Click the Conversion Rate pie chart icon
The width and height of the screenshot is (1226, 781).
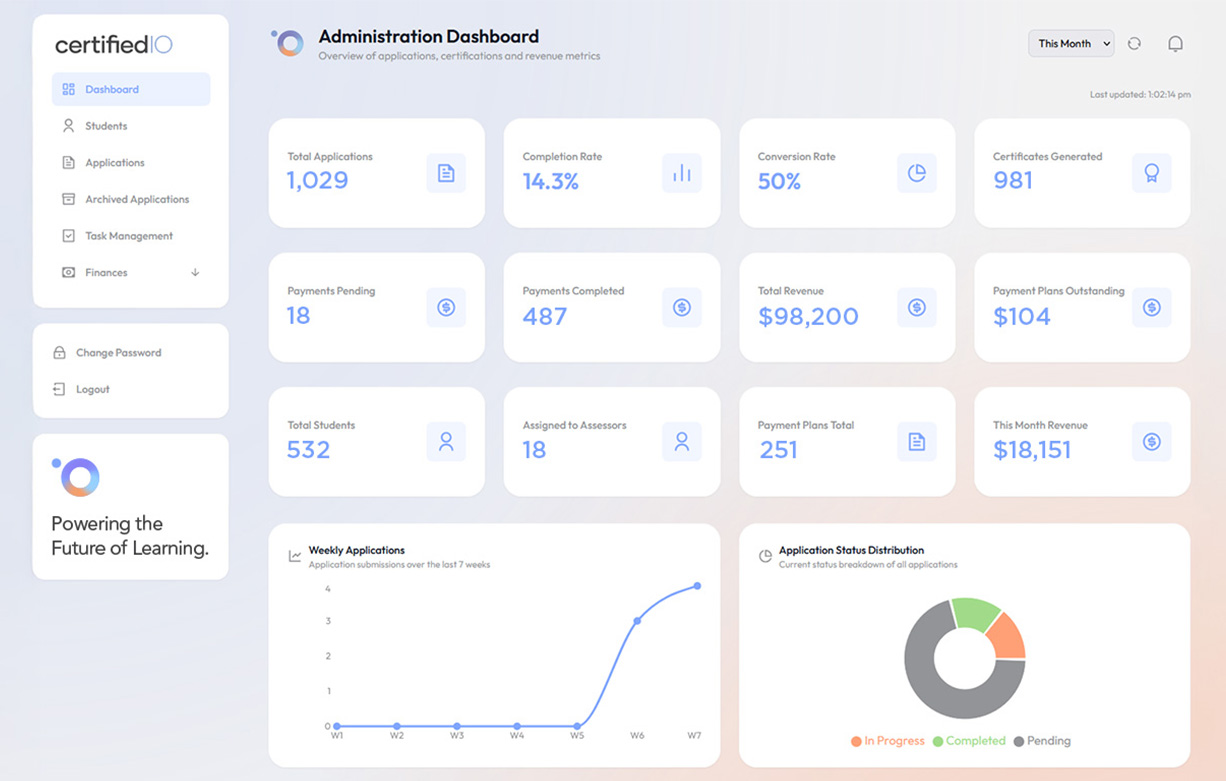point(917,174)
